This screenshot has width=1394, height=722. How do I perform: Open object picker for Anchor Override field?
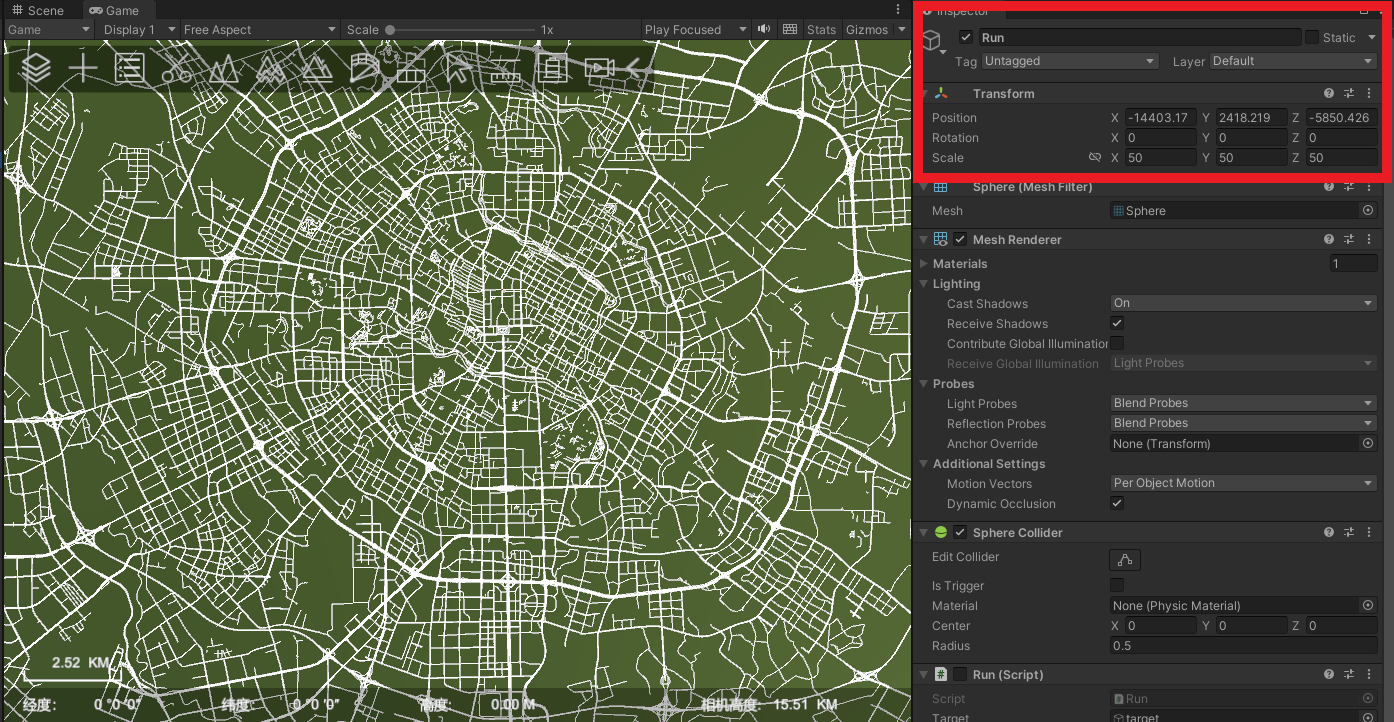(1368, 443)
